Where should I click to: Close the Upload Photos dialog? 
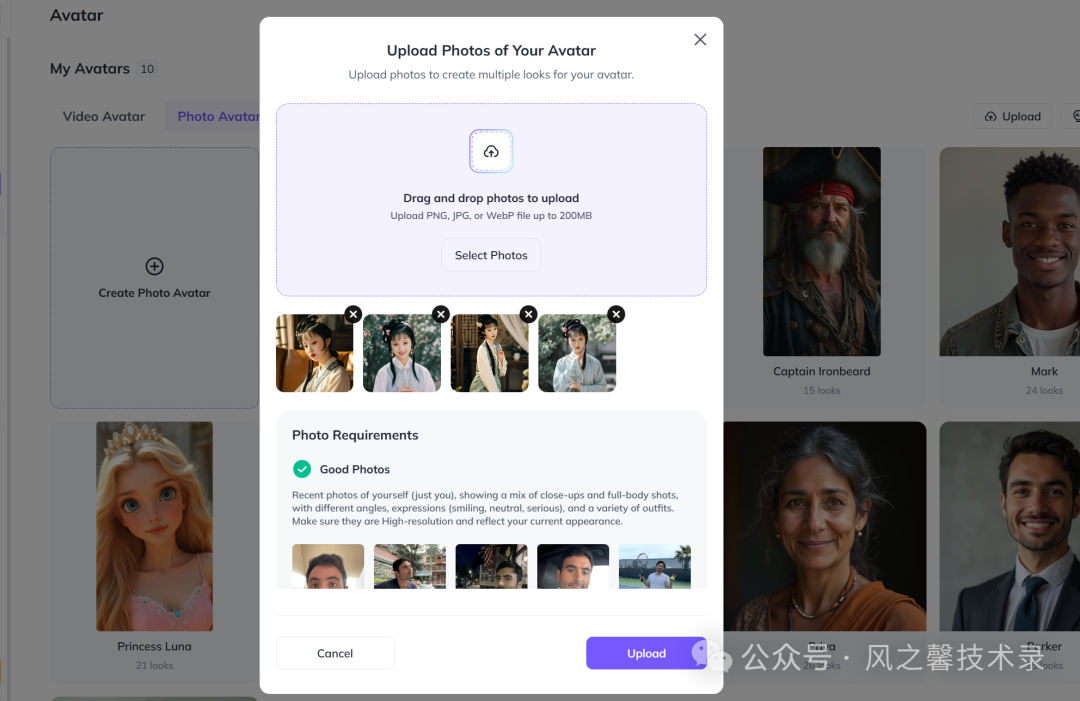pyautogui.click(x=700, y=40)
